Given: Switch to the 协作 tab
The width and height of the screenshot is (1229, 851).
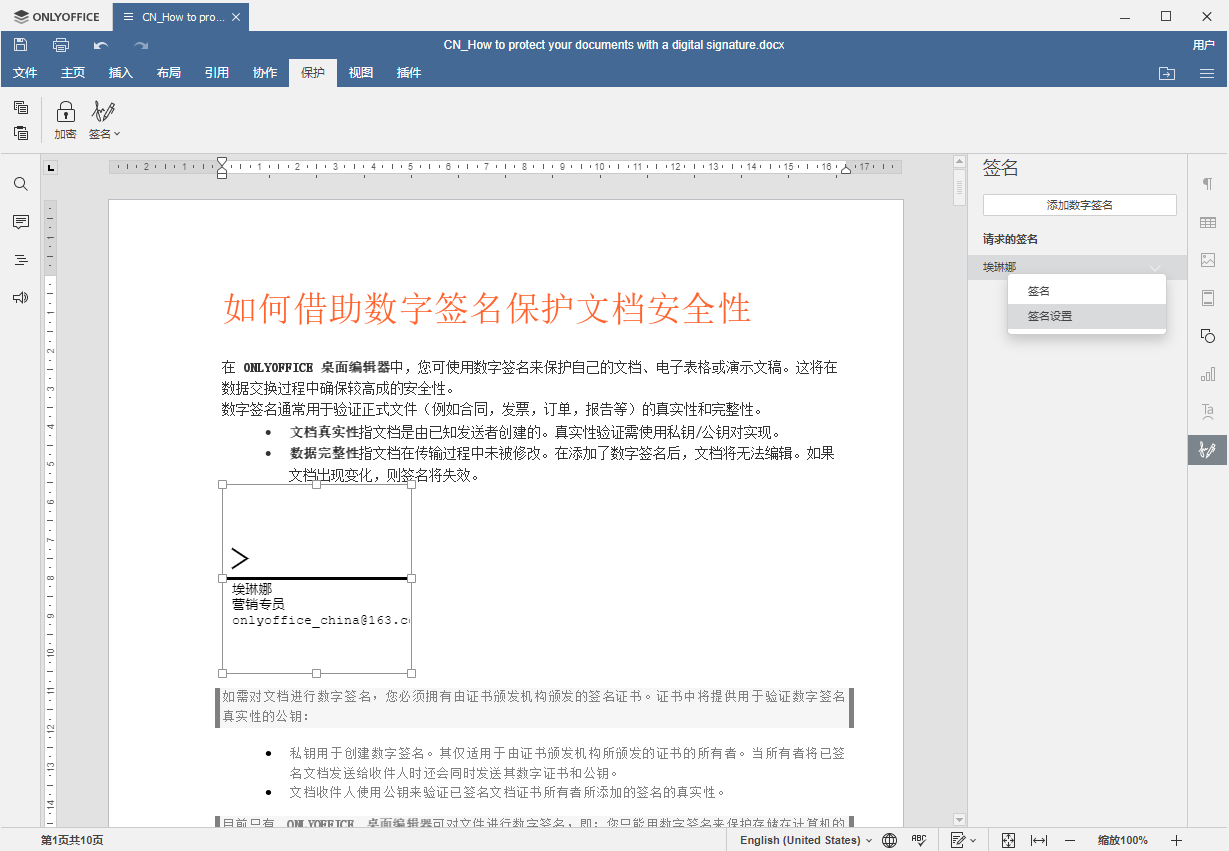Looking at the screenshot, I should [265, 73].
